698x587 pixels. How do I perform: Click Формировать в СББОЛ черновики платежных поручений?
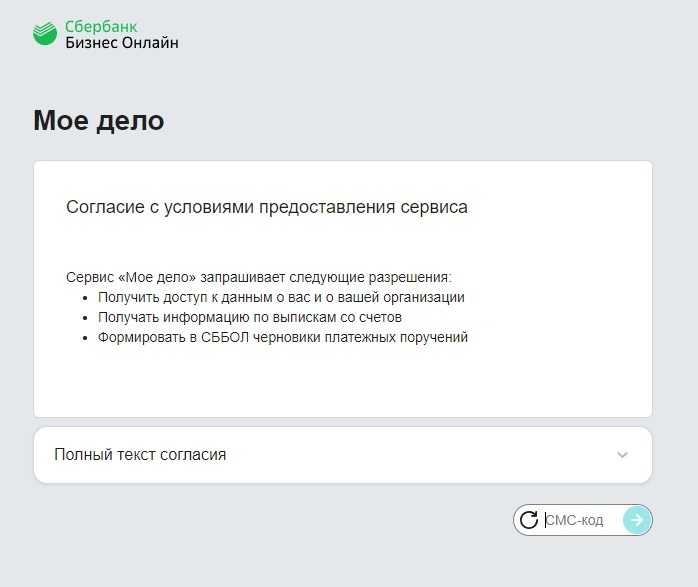point(283,337)
